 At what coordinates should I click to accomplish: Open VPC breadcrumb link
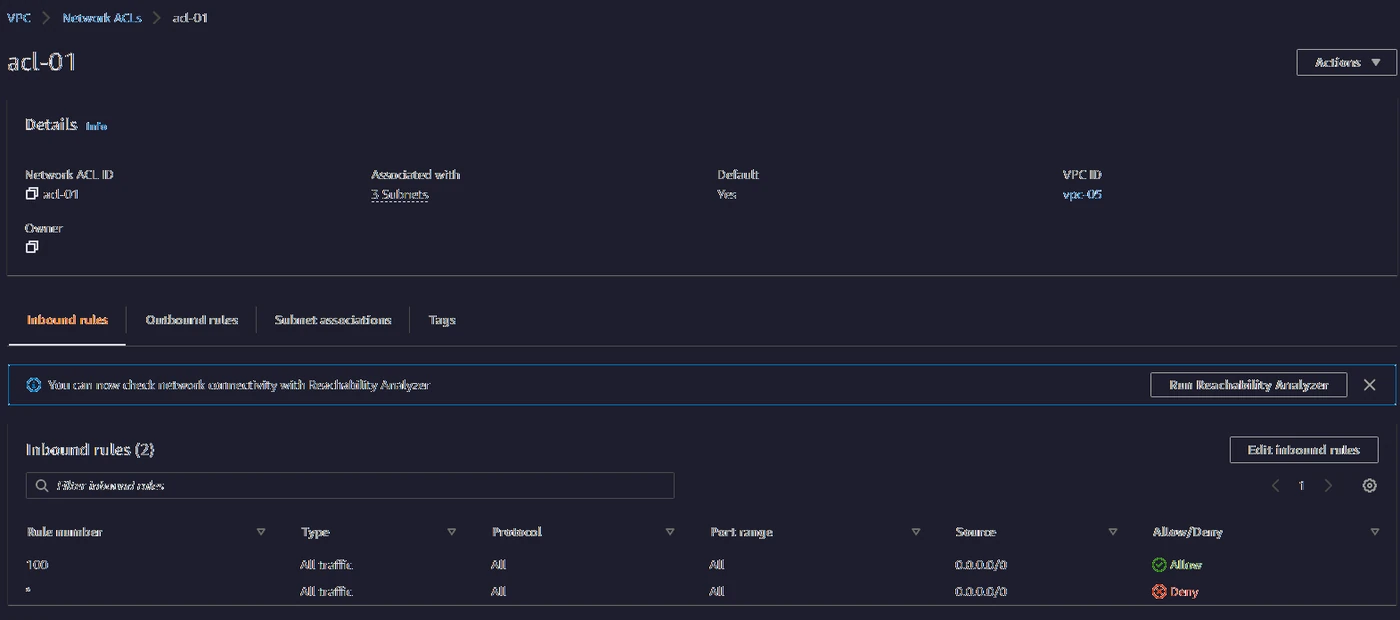click(x=19, y=18)
